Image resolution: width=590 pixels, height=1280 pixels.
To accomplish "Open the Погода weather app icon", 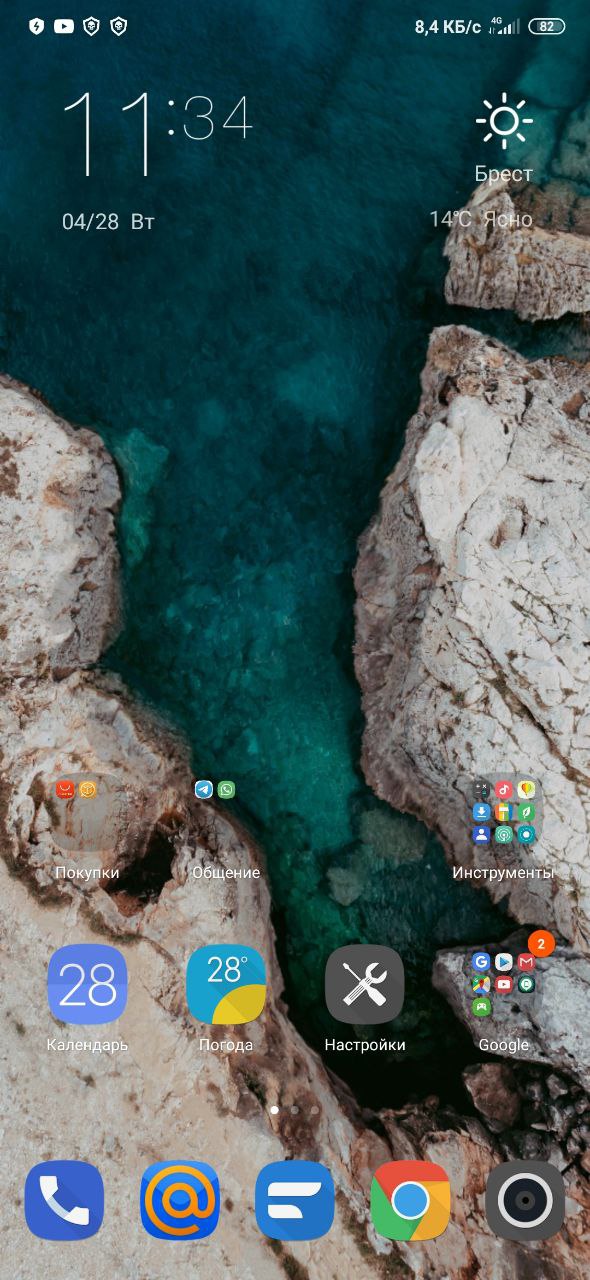I will pos(226,984).
